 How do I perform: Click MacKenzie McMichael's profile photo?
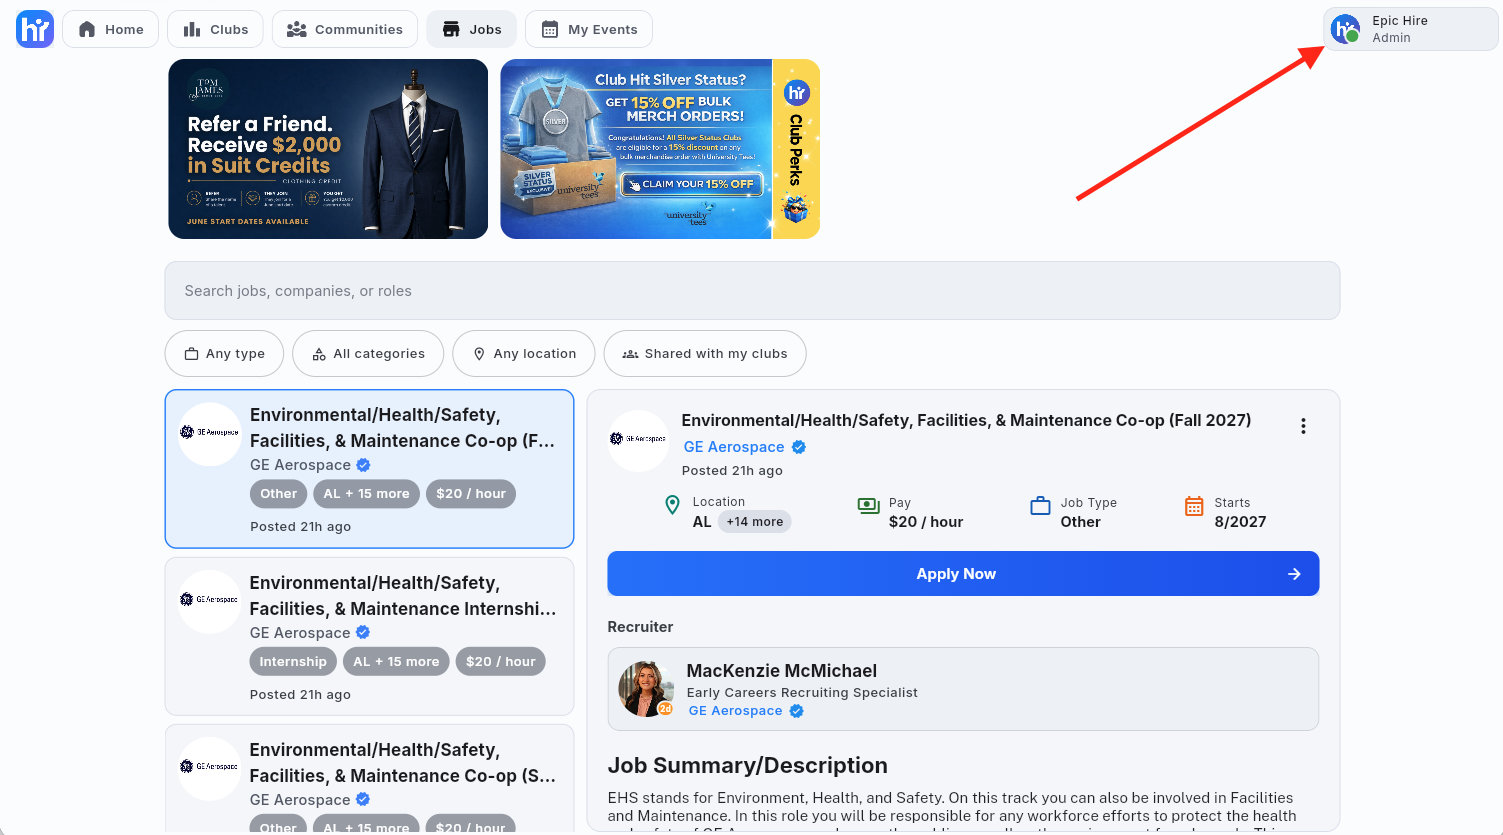point(646,689)
